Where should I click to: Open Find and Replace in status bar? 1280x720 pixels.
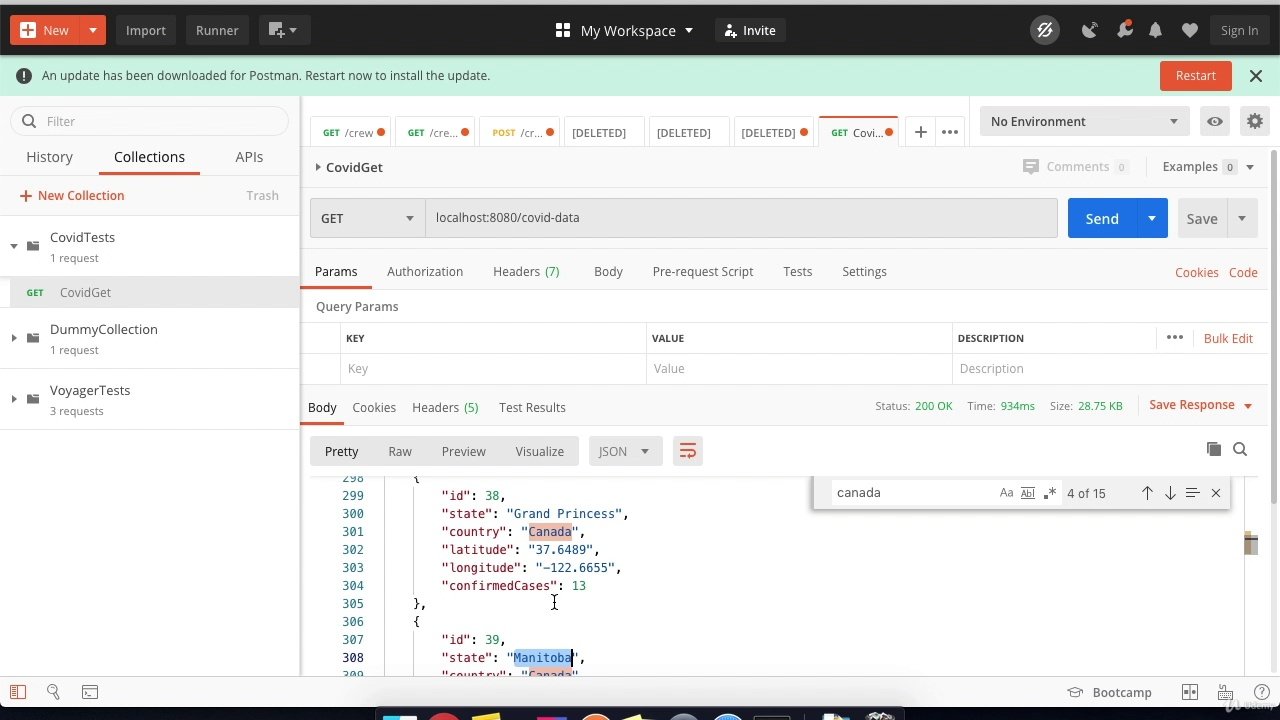click(54, 691)
